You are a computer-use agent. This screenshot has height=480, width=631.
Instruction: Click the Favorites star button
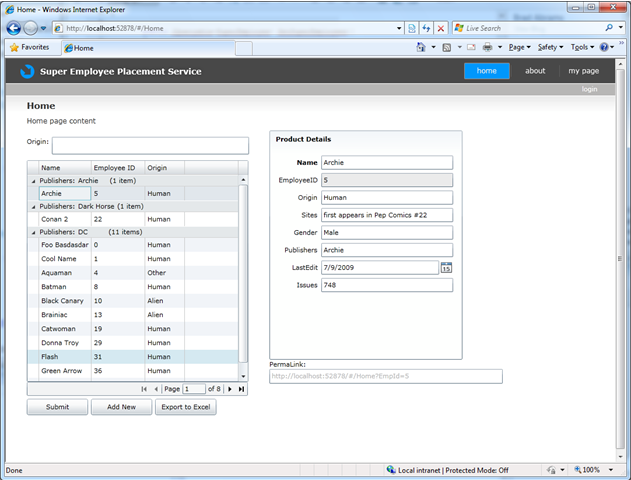coord(29,47)
